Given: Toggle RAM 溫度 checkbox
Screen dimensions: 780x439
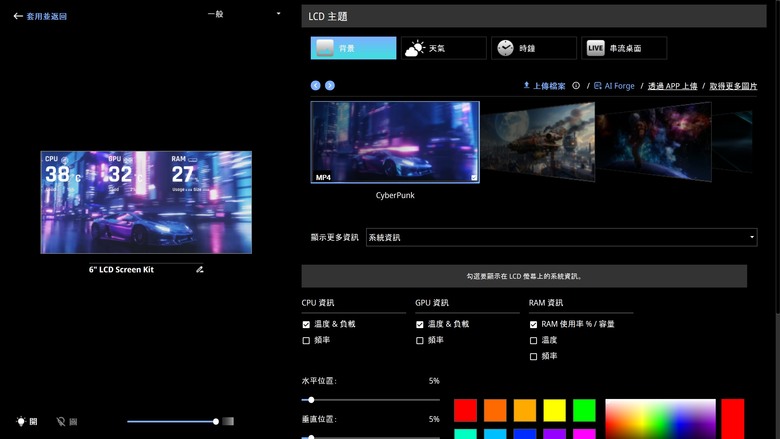Looking at the screenshot, I should (533, 341).
